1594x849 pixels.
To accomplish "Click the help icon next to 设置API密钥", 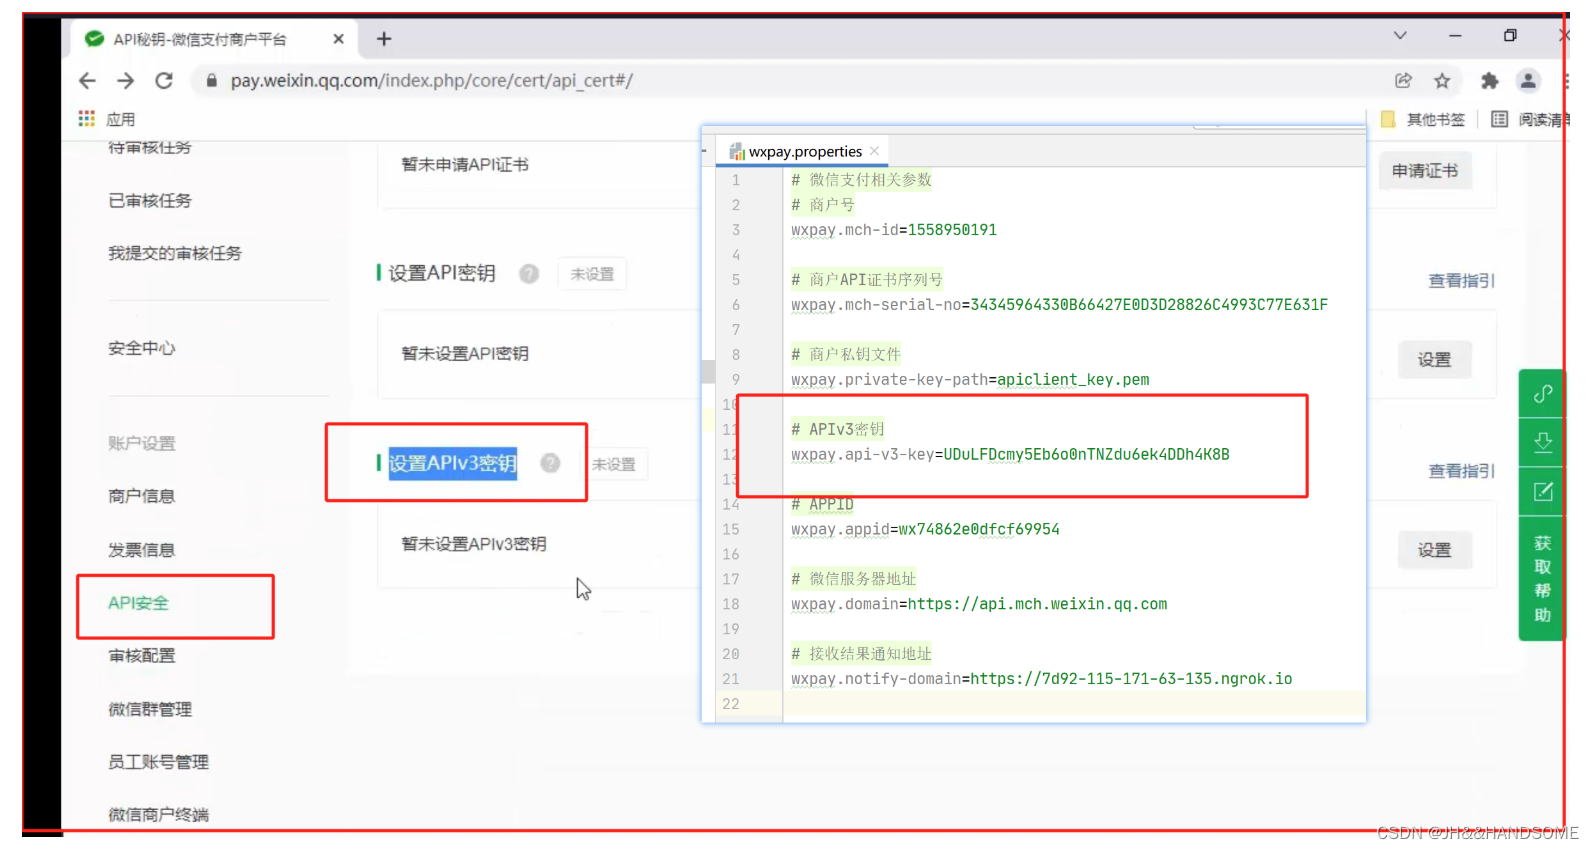I will [x=529, y=274].
